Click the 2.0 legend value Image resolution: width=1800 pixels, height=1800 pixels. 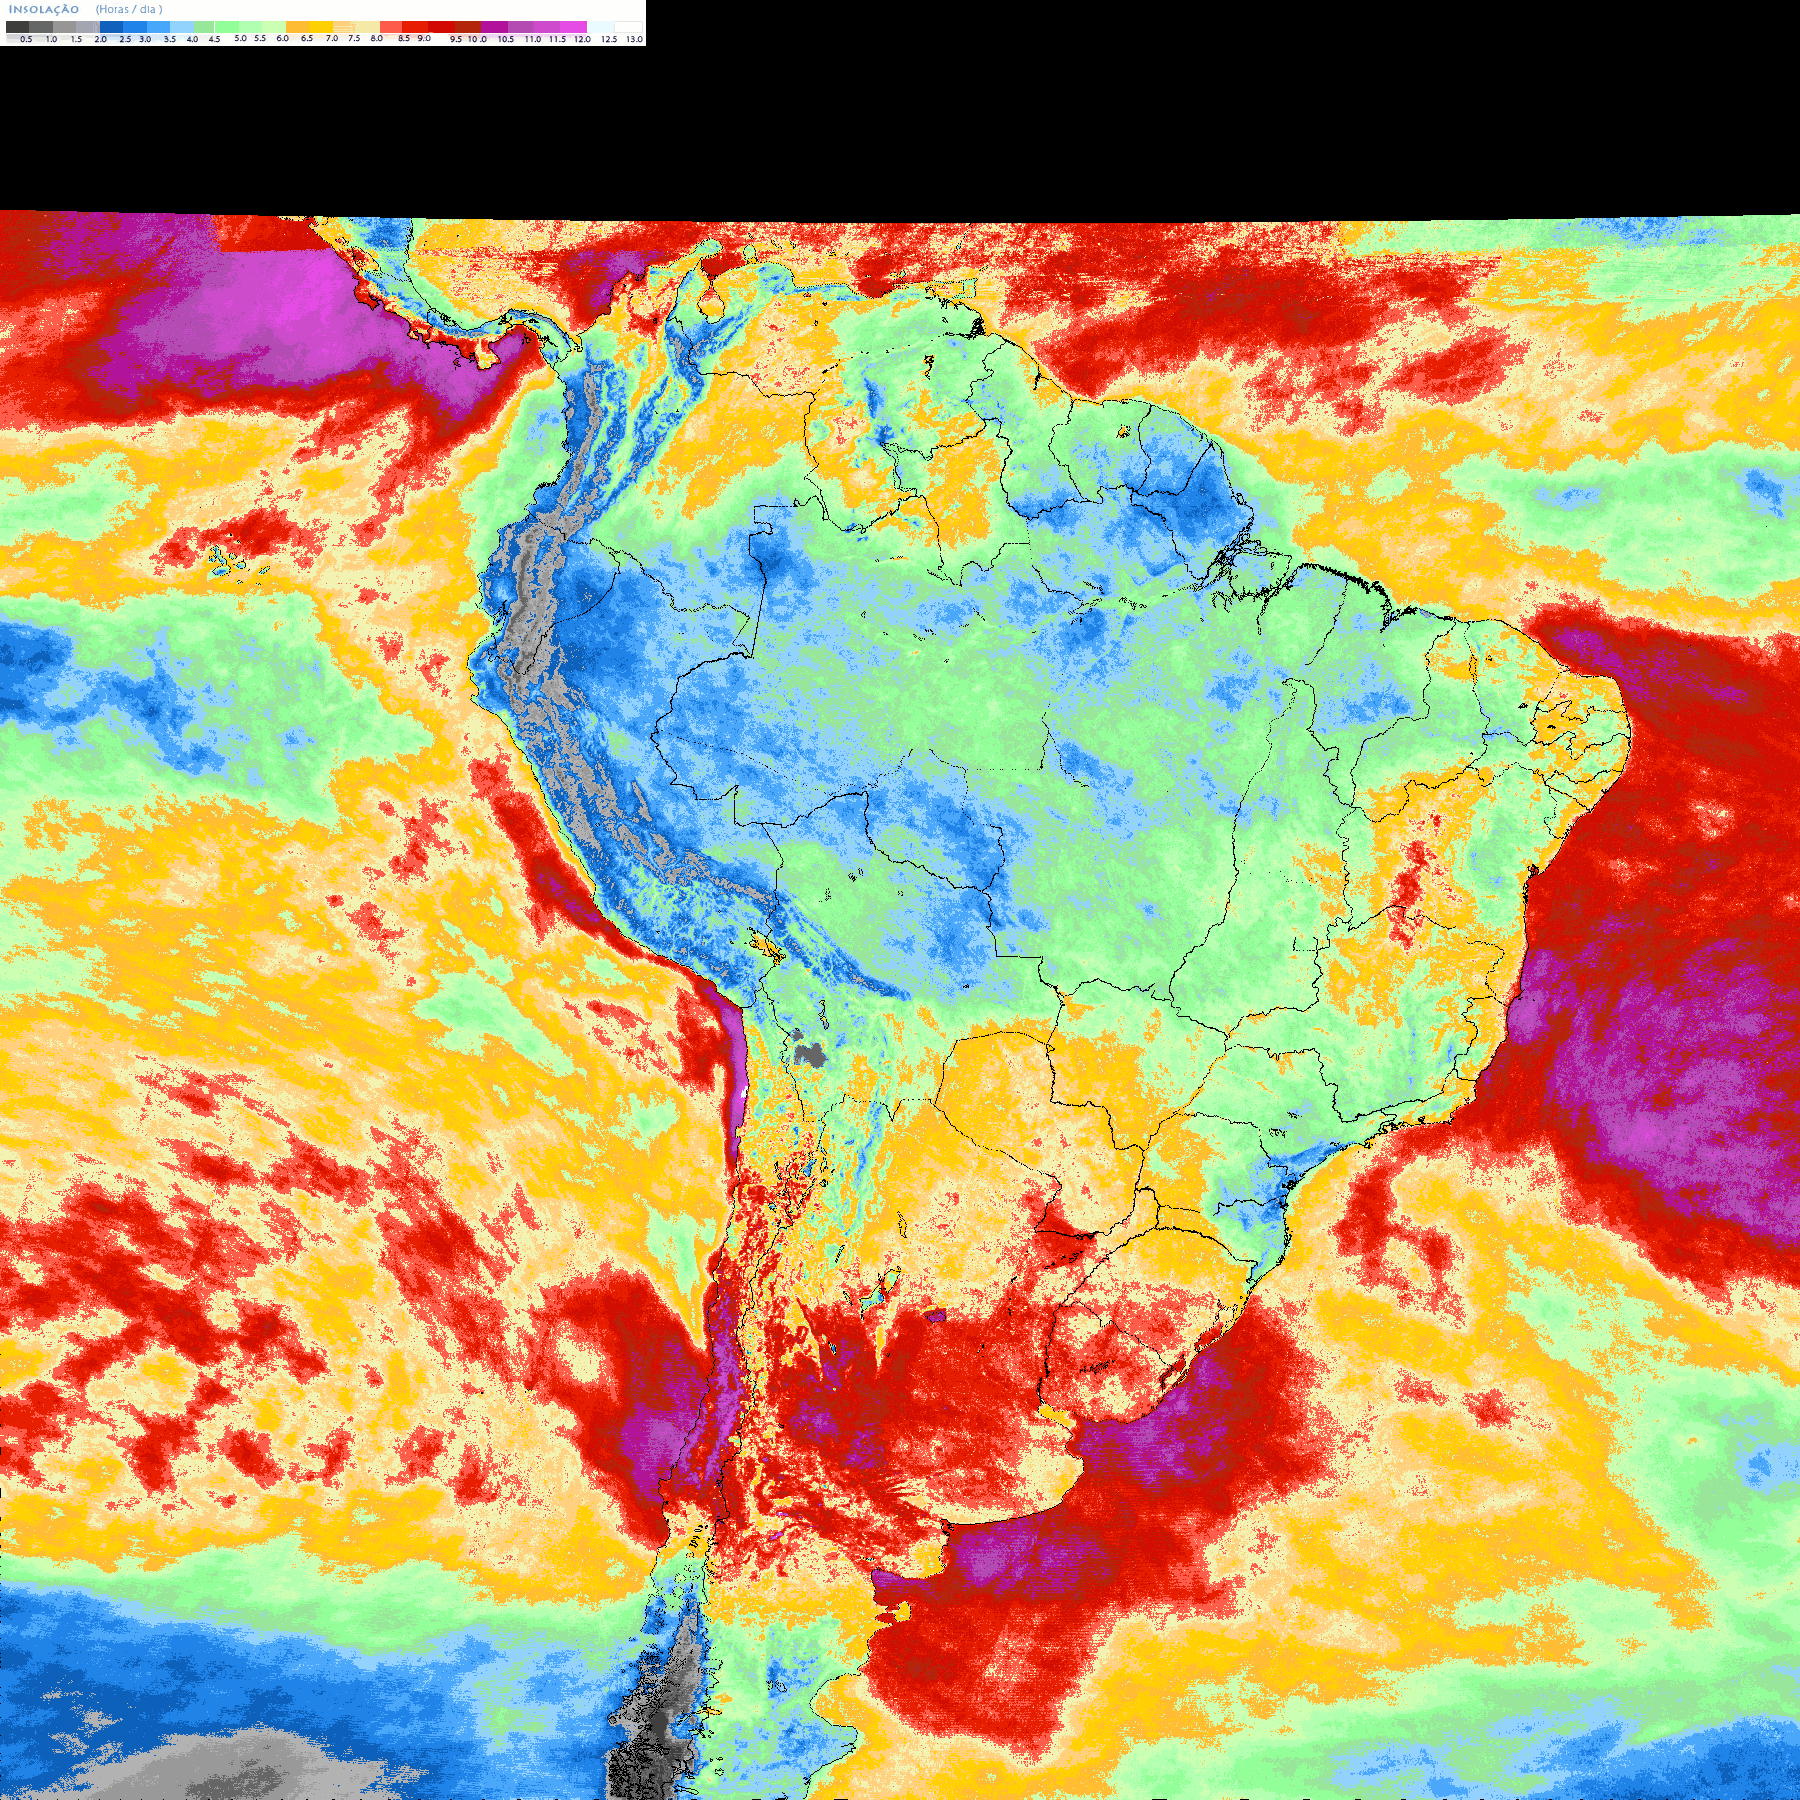click(100, 39)
